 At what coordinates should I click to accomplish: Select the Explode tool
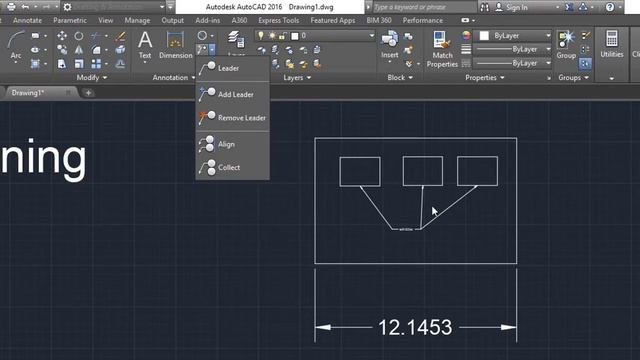click(x=120, y=50)
